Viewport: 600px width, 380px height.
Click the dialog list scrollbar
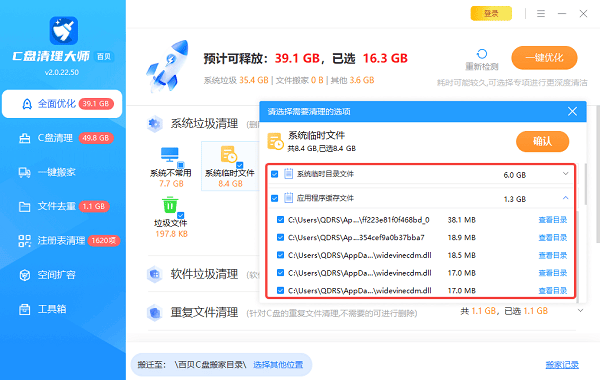(x=585, y=184)
